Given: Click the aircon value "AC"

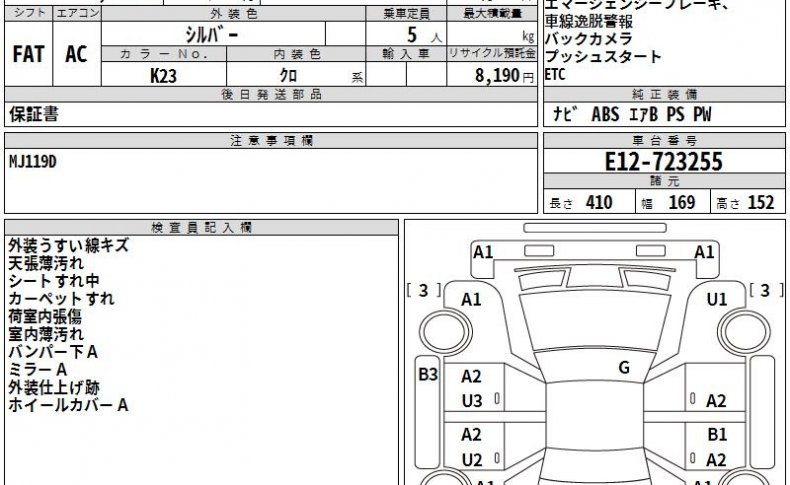Looking at the screenshot, I should tap(76, 54).
